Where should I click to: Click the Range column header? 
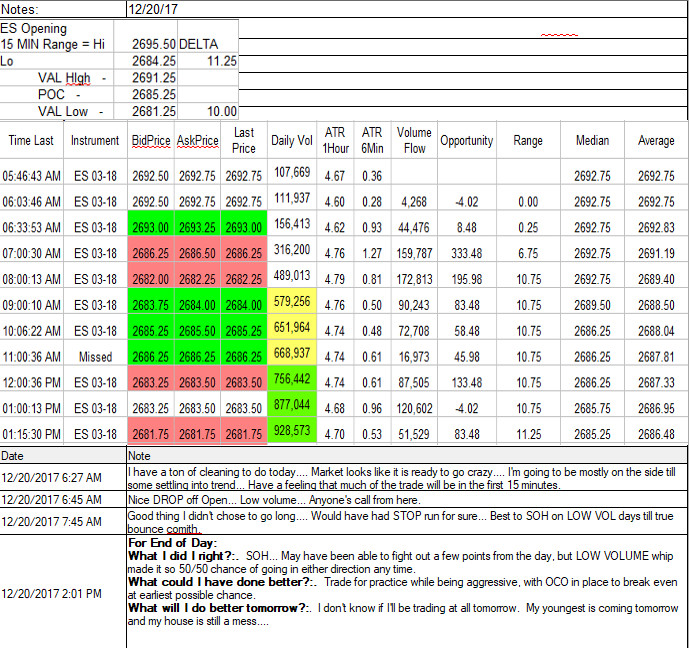[x=528, y=140]
